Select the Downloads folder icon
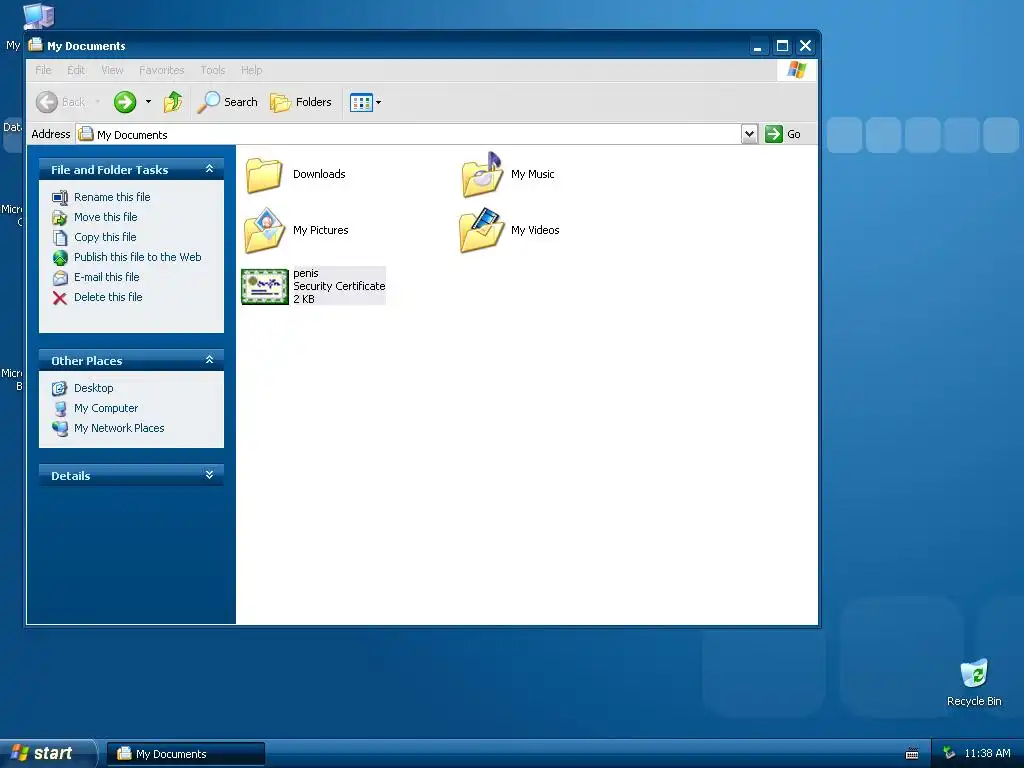The height and width of the screenshot is (768, 1024). tap(264, 175)
